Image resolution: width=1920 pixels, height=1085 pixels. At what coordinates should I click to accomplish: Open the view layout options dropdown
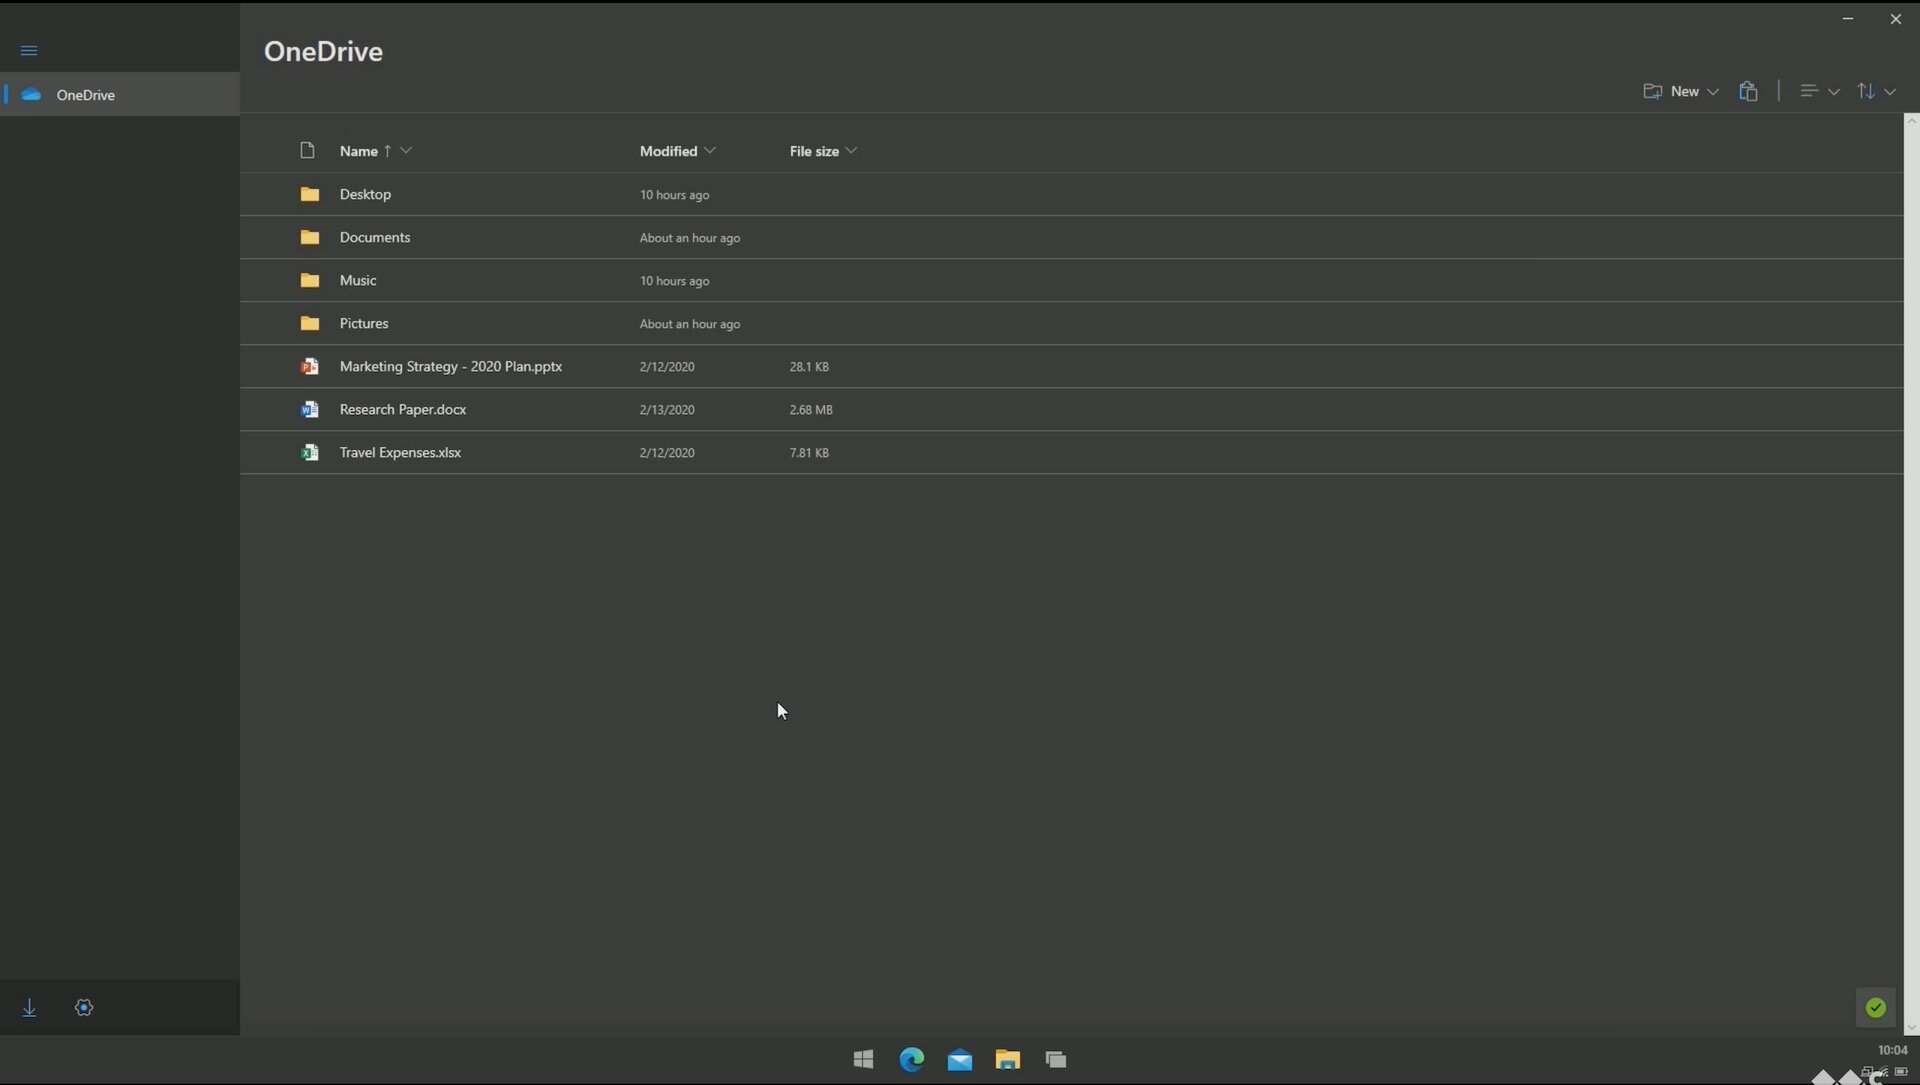tap(1819, 91)
